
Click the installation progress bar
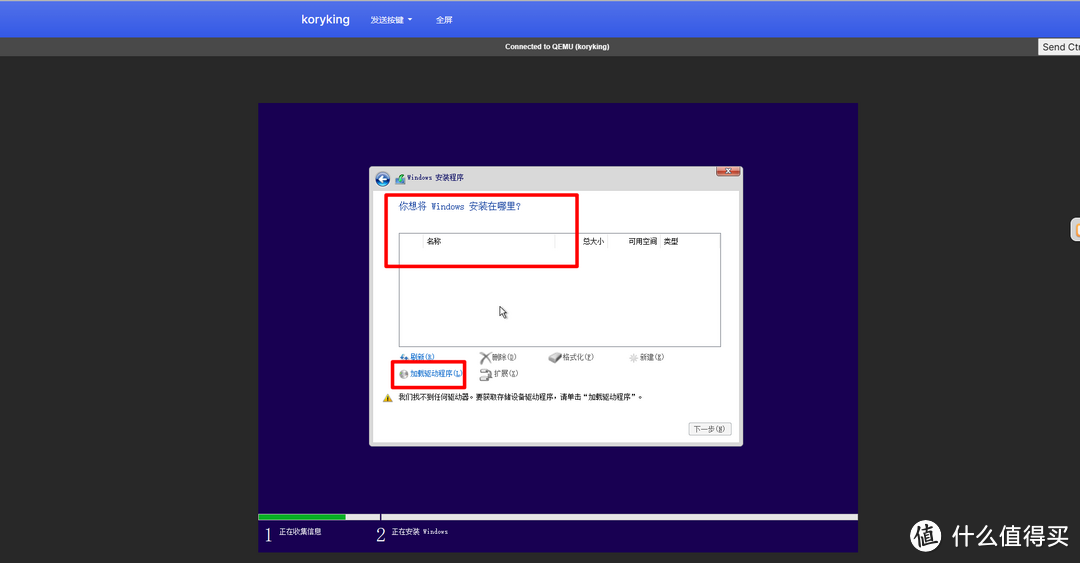[558, 517]
